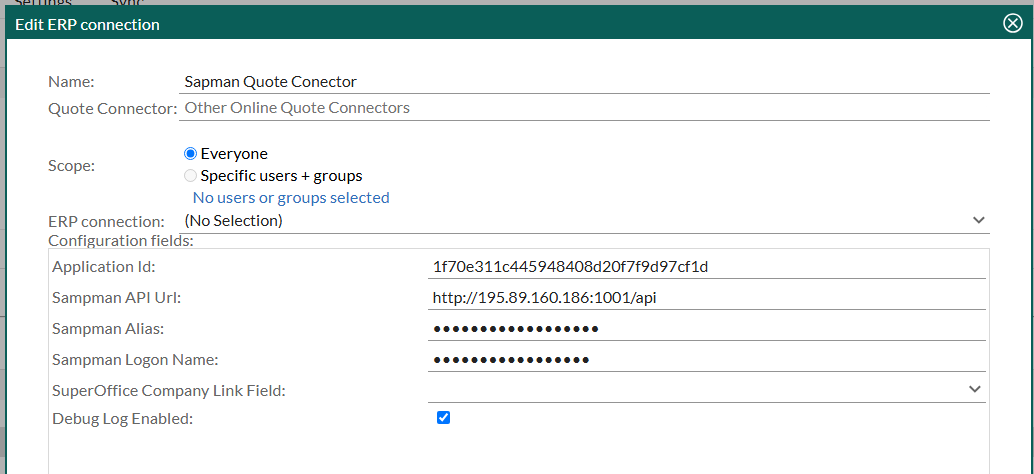Click the Application Id label
The height and width of the screenshot is (474, 1034).
104,267
